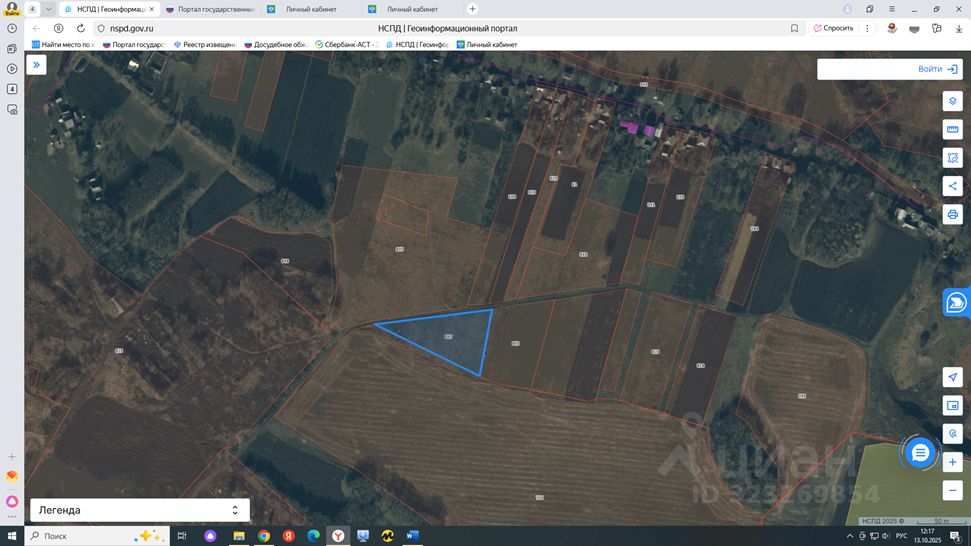971x546 pixels.
Task: Switch the РУС keyboard language indicator
Action: tap(902, 536)
